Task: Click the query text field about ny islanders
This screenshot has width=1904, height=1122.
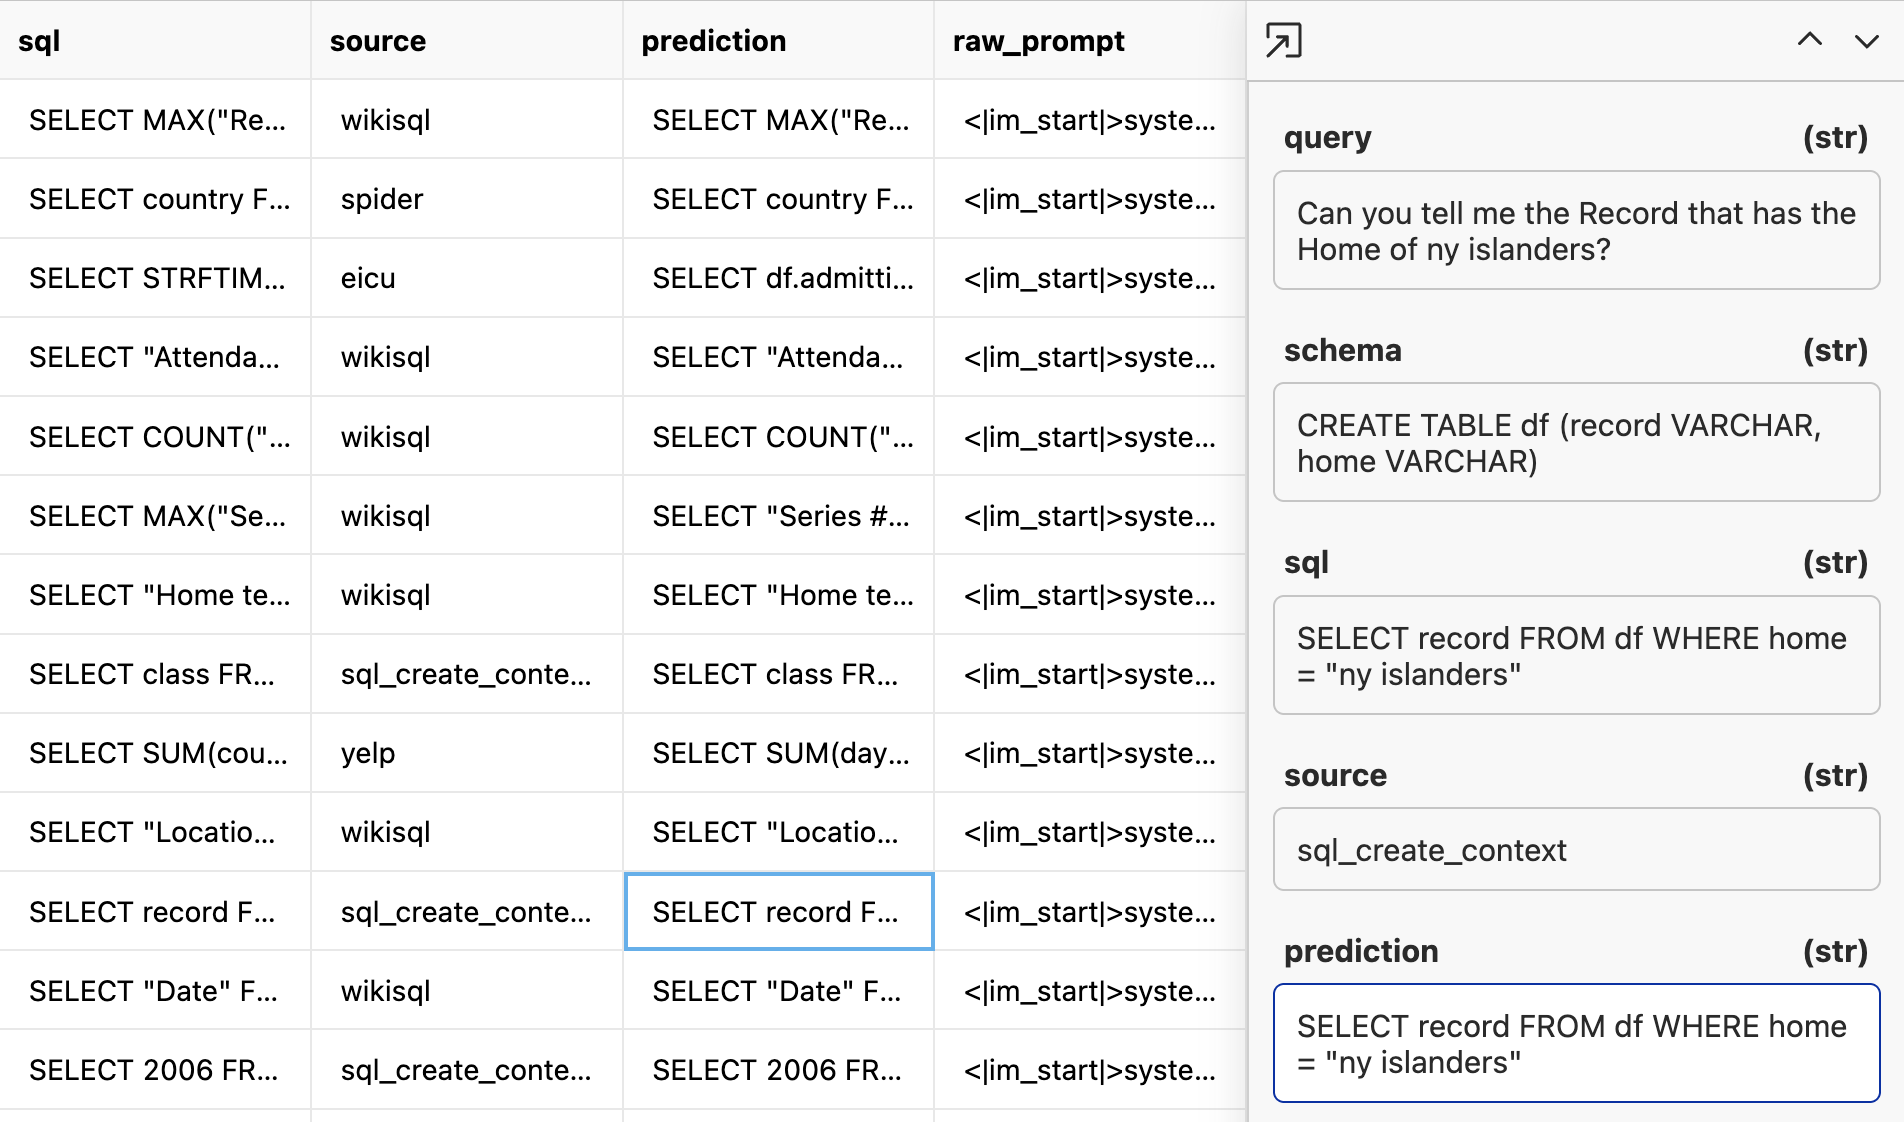Action: tap(1577, 231)
